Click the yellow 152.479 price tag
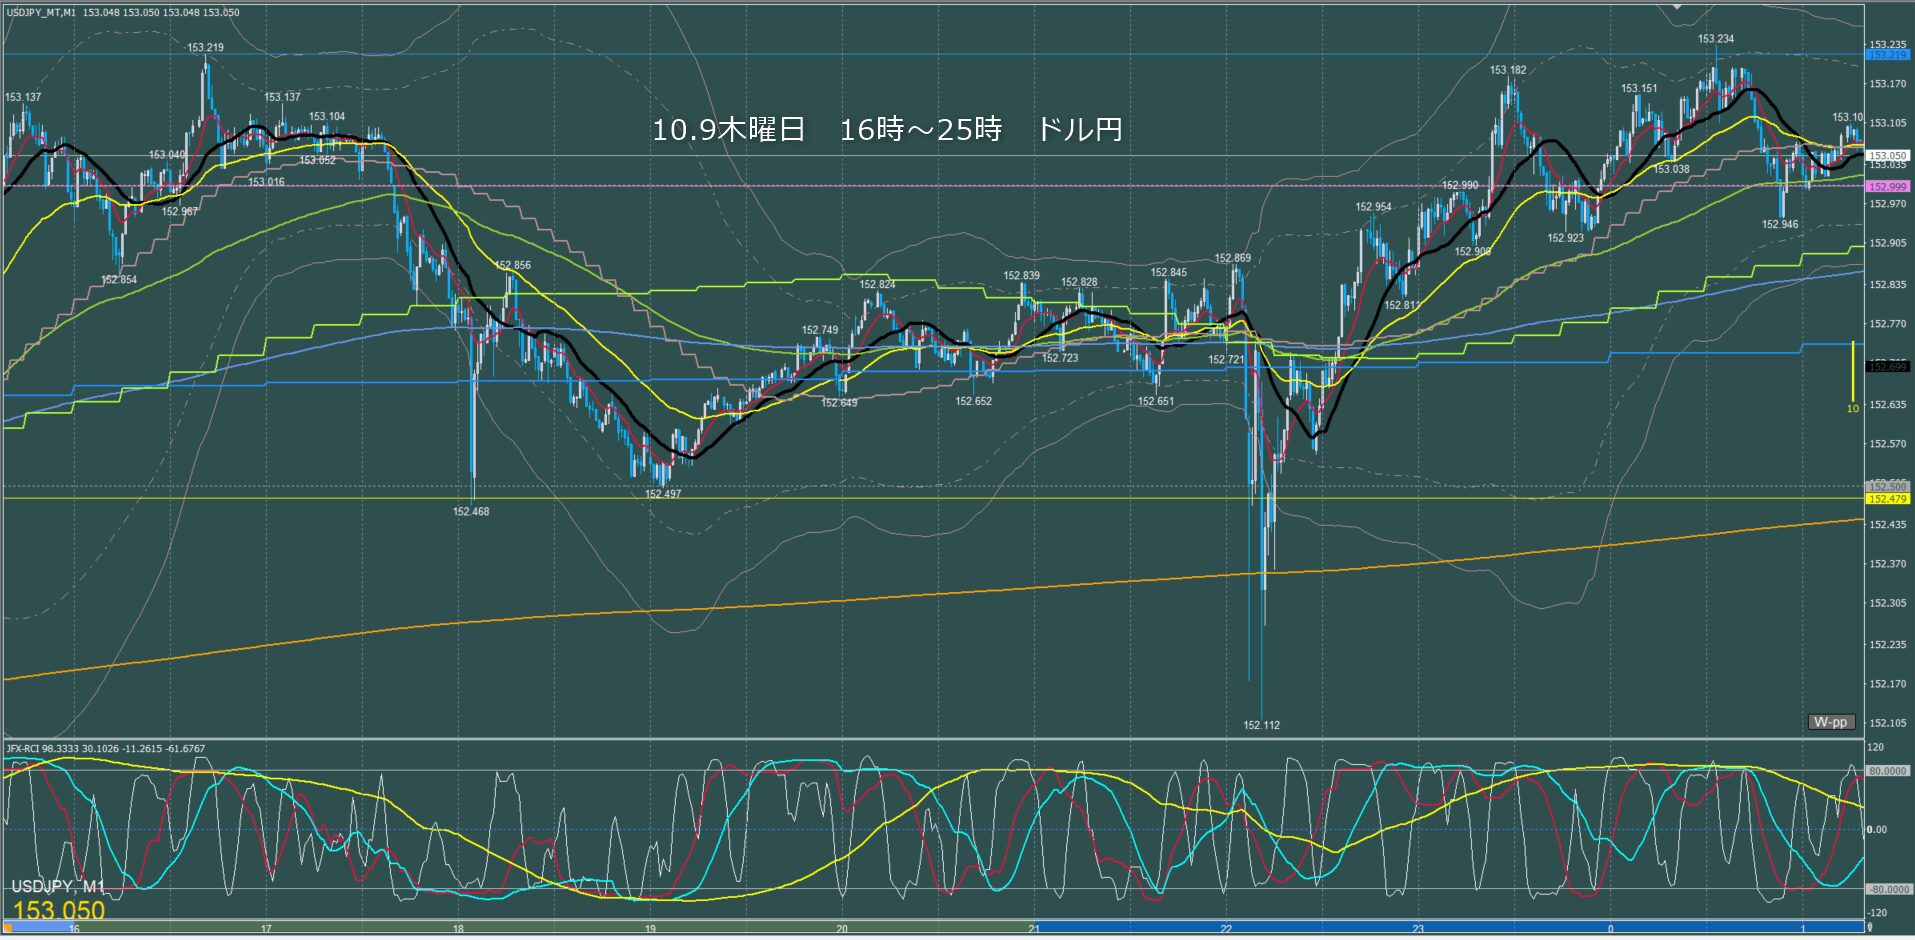This screenshot has width=1915, height=940. (x=1887, y=499)
